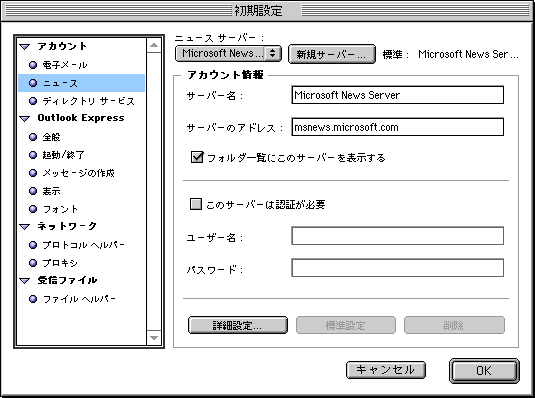Open プロトコル ヘルパー settings
The height and width of the screenshot is (398, 535).
tap(84, 245)
